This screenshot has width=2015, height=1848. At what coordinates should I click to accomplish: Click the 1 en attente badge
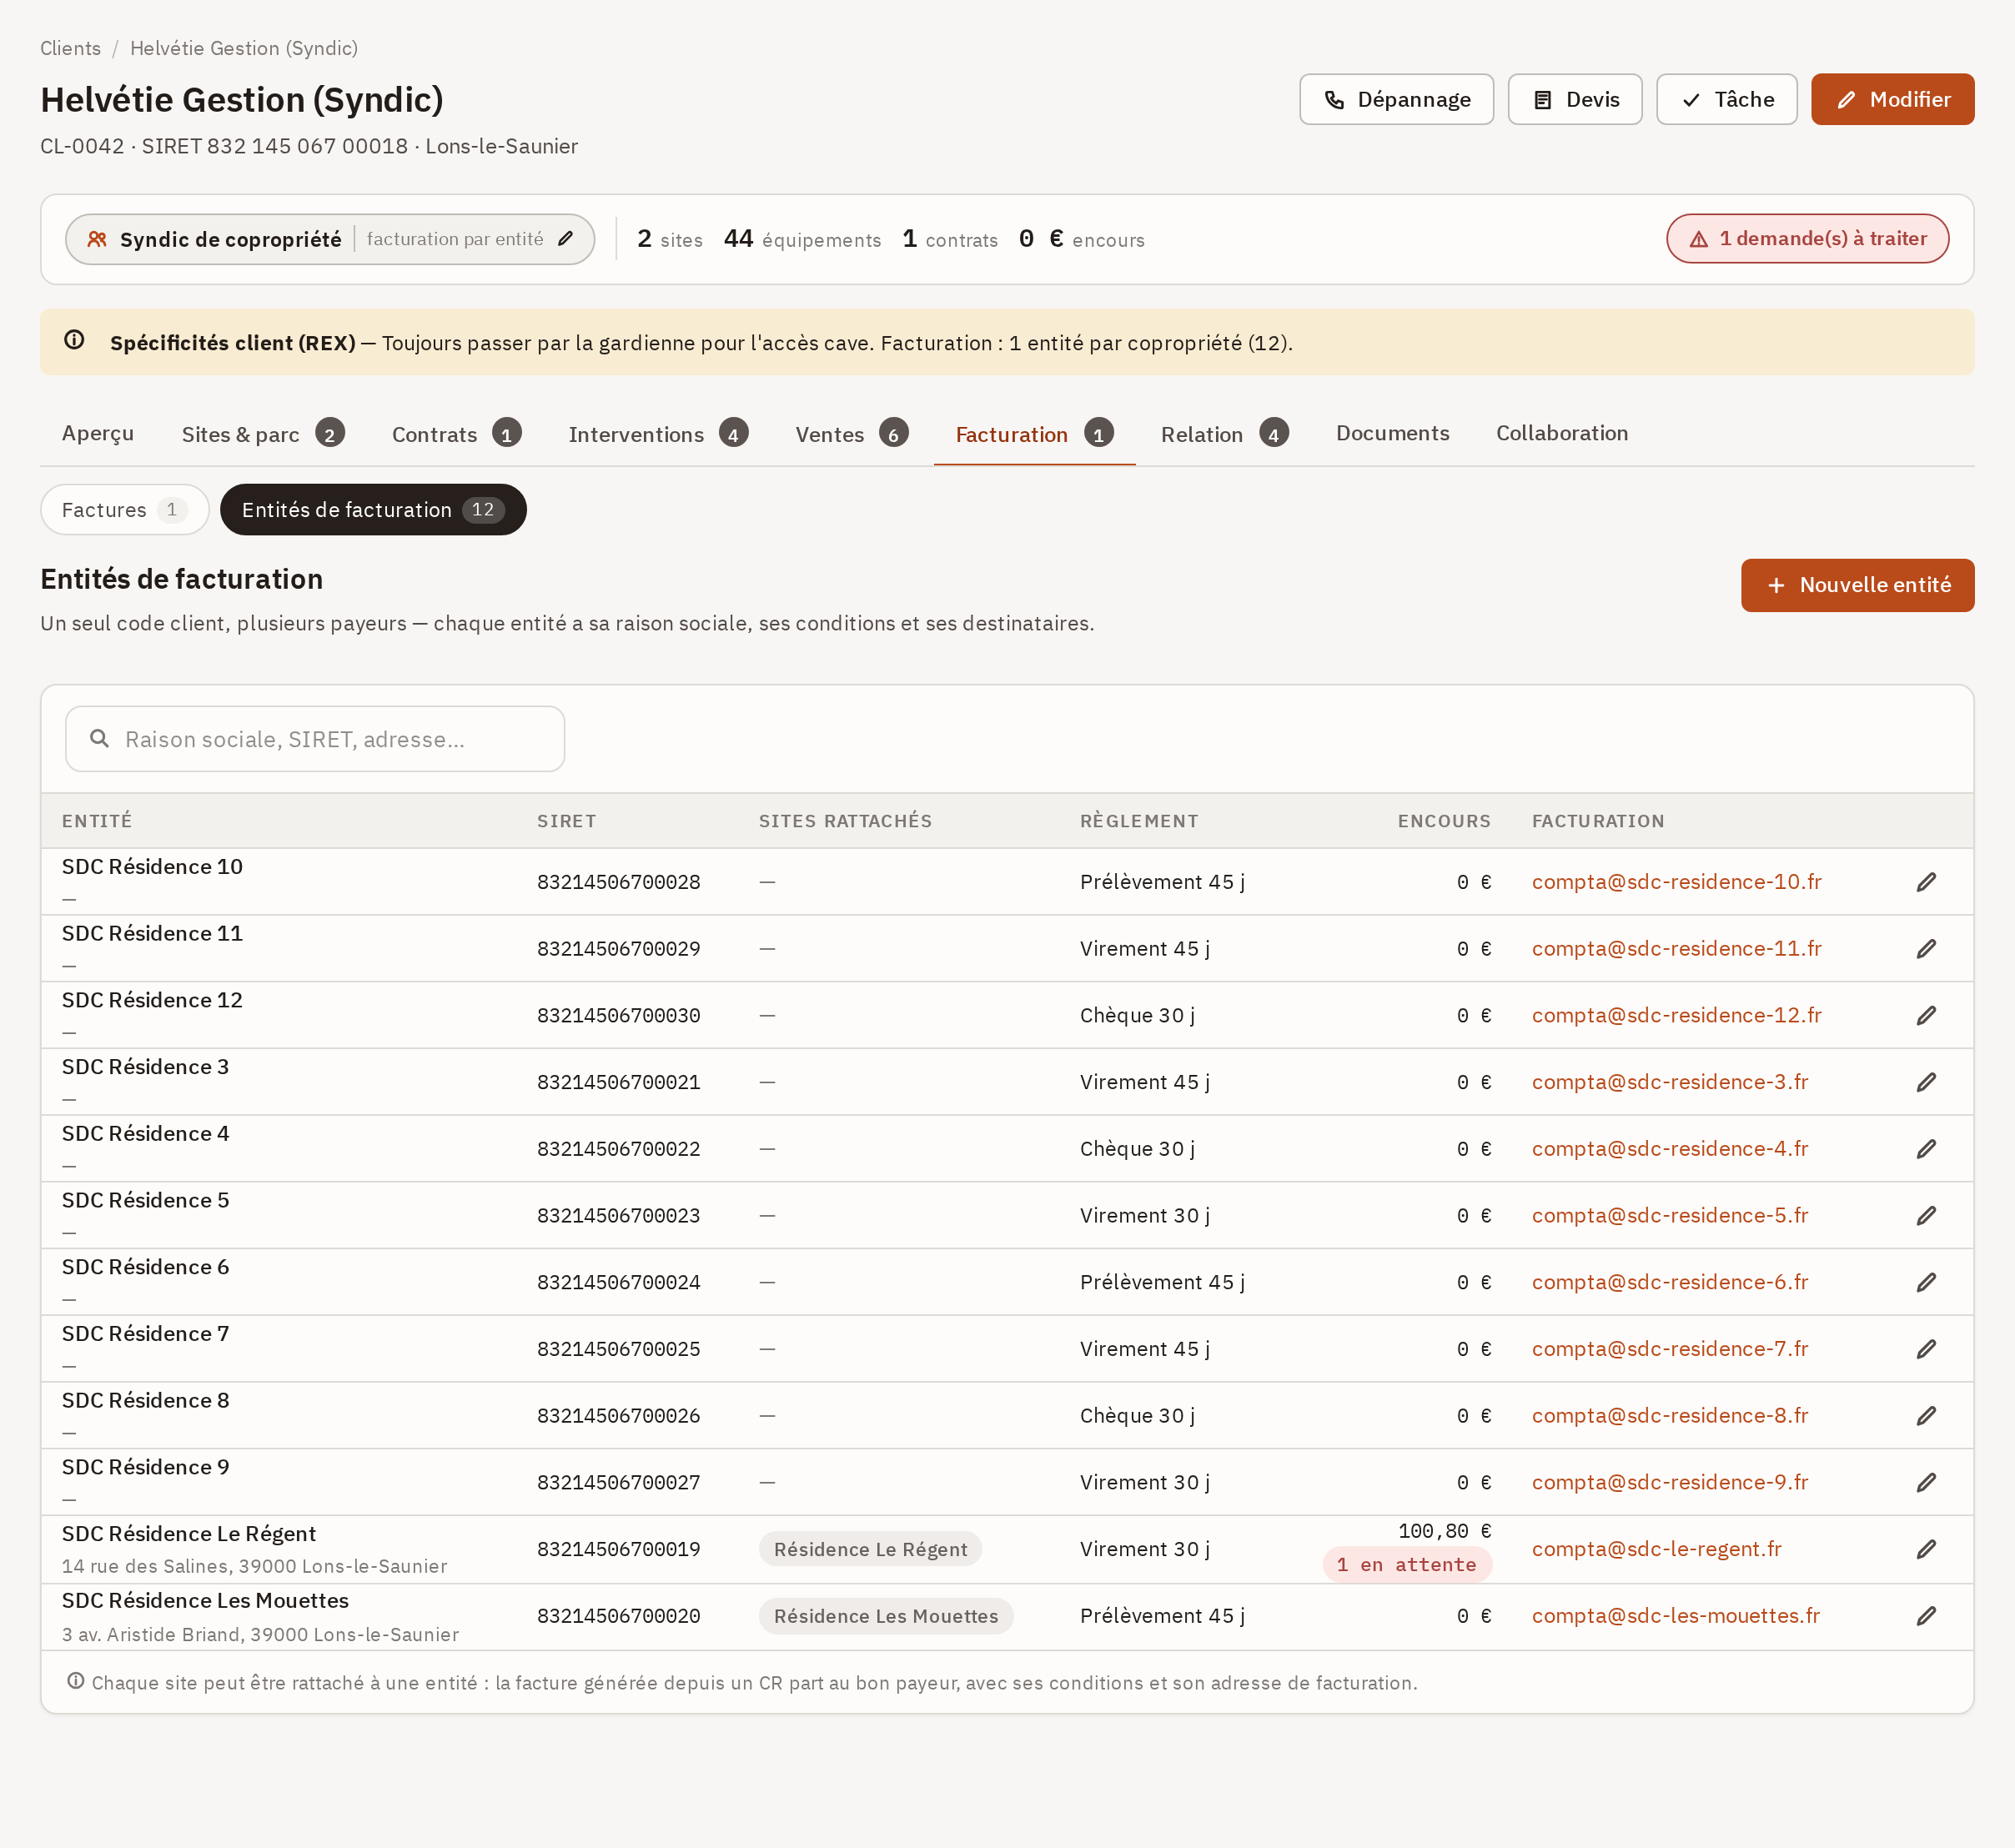point(1406,1565)
